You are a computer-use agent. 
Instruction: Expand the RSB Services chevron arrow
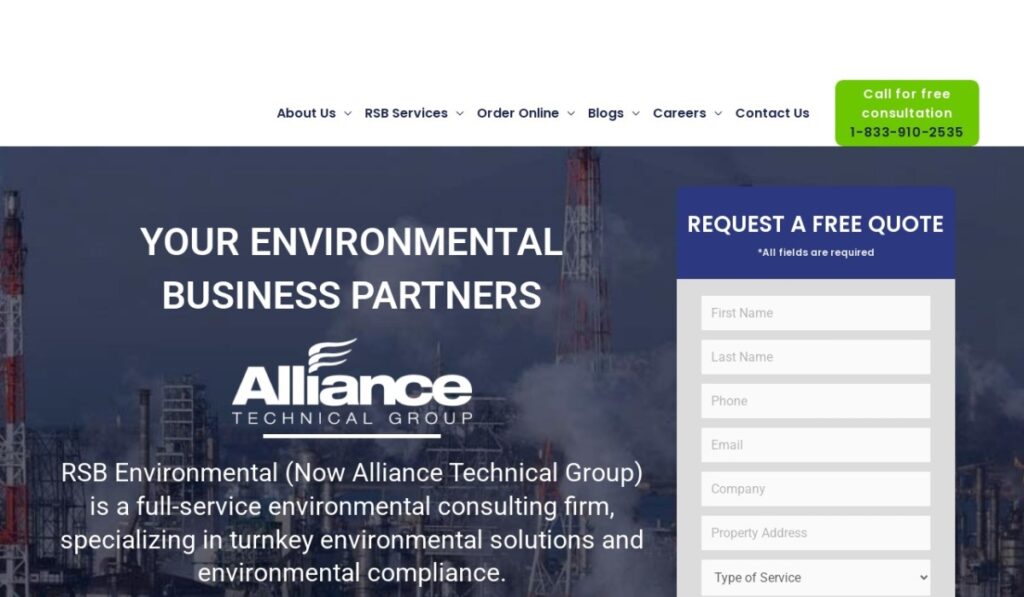[460, 114]
